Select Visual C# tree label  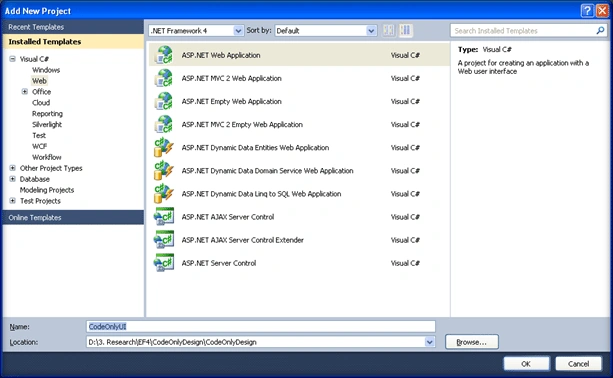coord(34,59)
